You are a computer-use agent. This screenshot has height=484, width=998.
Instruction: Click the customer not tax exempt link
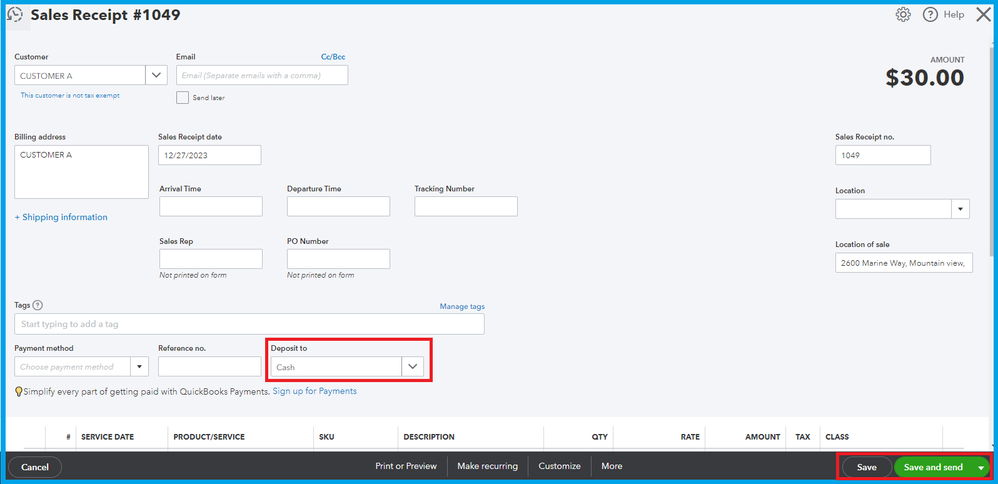70,96
